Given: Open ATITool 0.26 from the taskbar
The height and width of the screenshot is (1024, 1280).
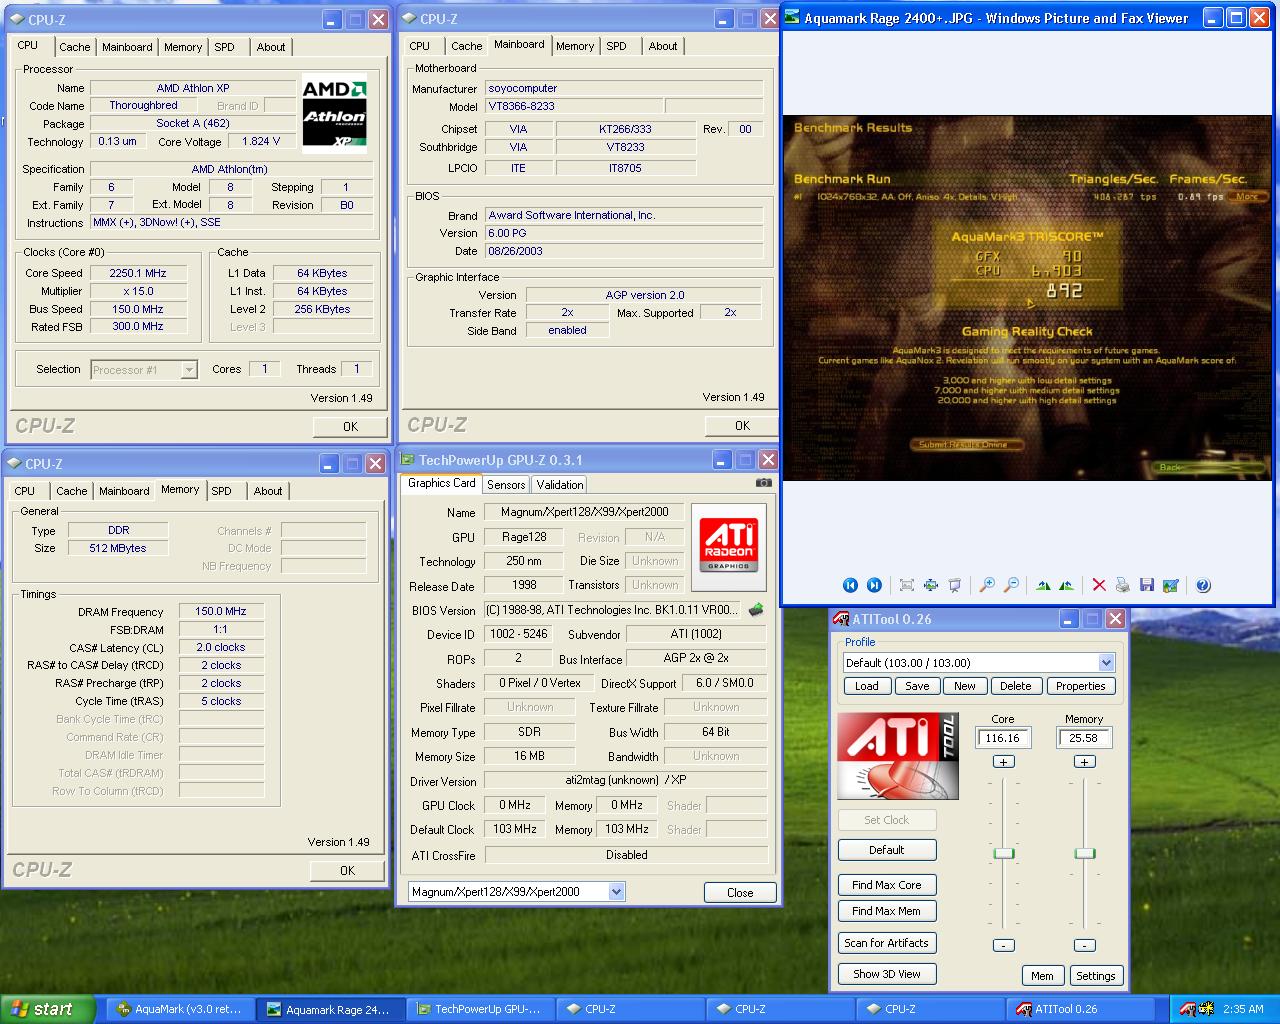Looking at the screenshot, I should pos(1079,1009).
